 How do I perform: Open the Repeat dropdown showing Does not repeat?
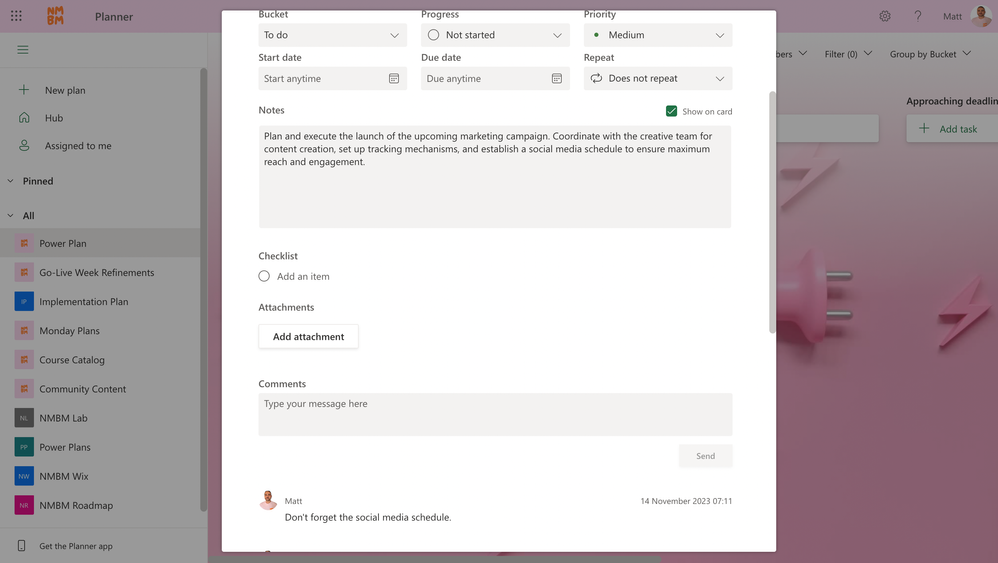click(657, 78)
